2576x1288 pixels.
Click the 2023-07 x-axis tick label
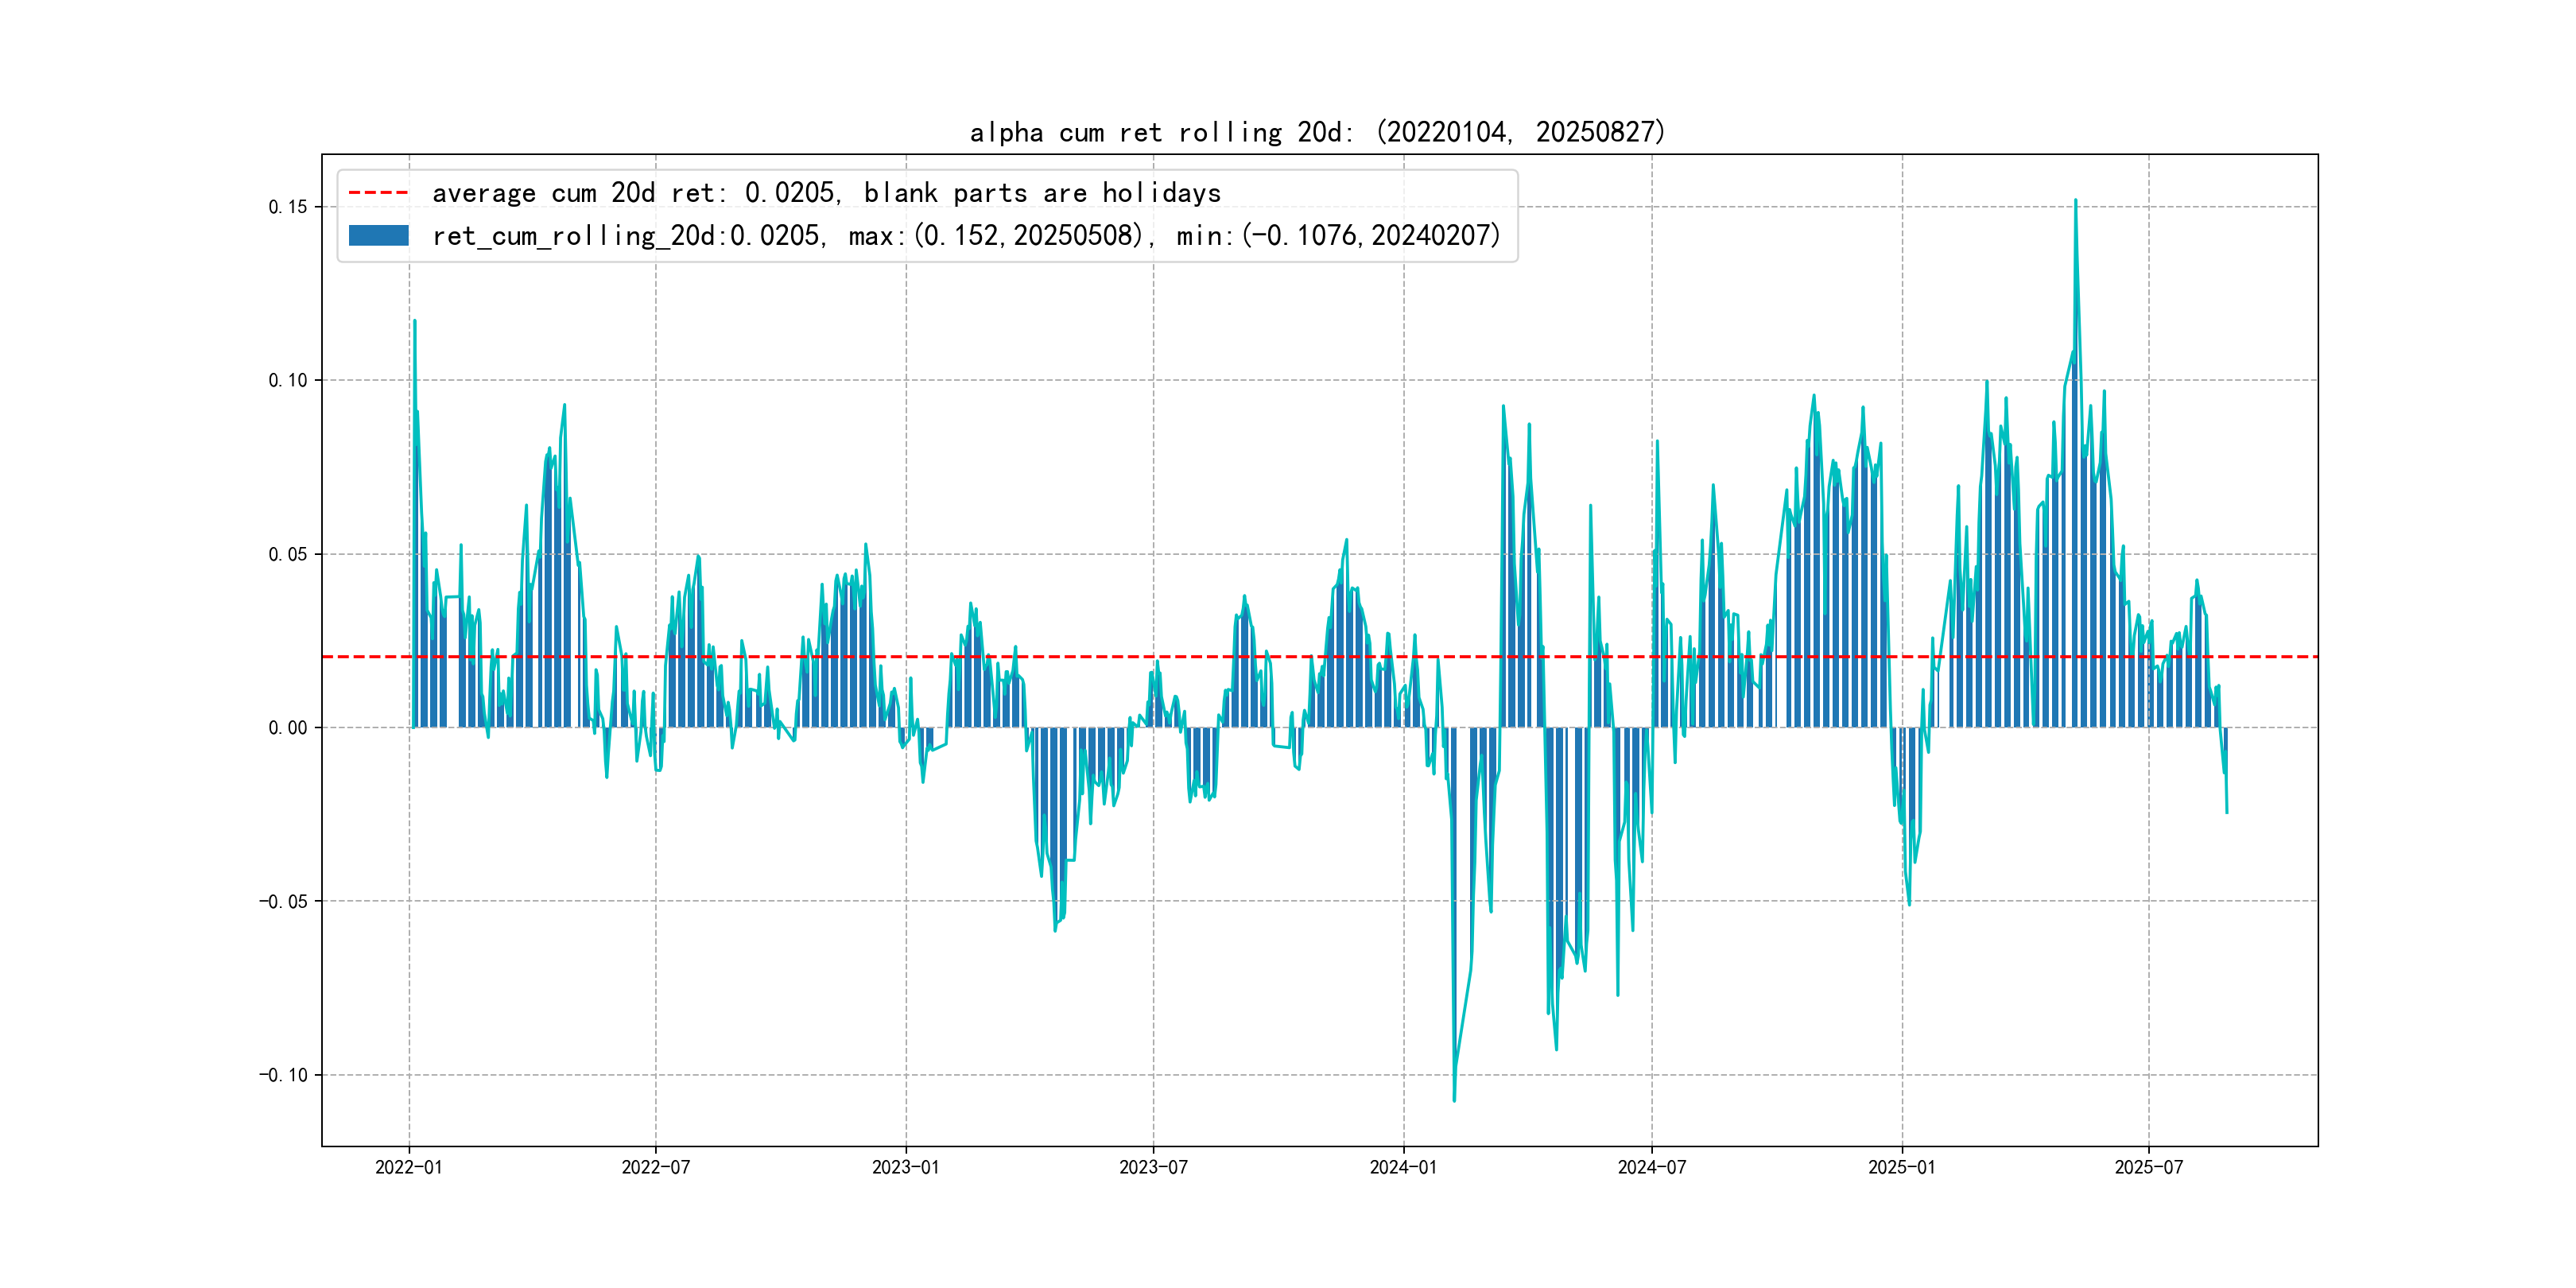tap(1153, 1167)
